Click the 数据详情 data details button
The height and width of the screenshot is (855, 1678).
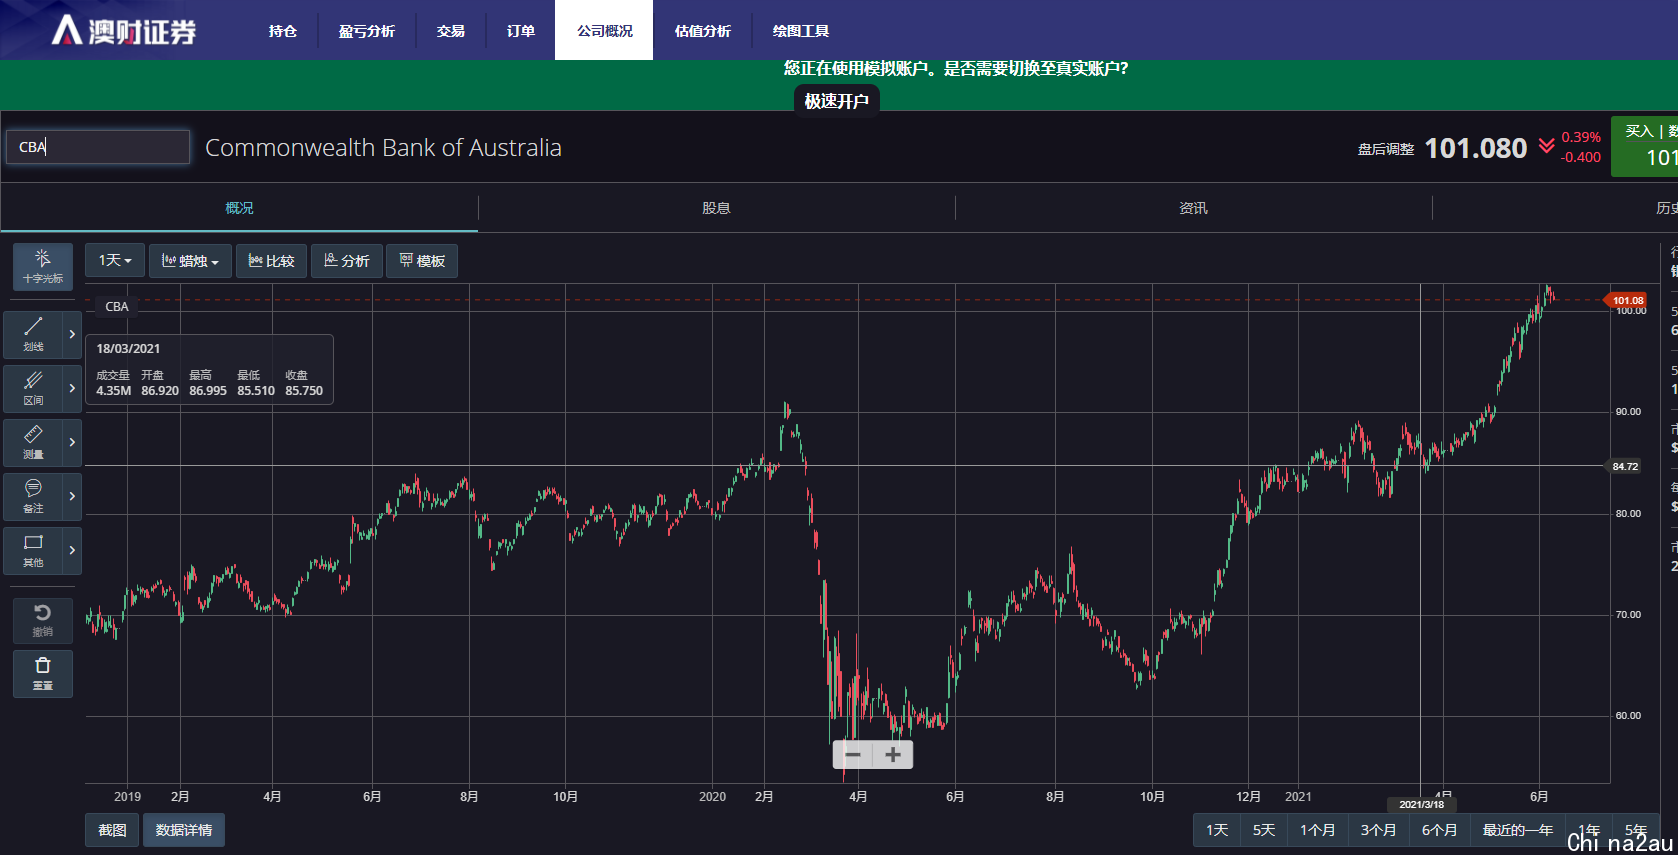(x=184, y=830)
